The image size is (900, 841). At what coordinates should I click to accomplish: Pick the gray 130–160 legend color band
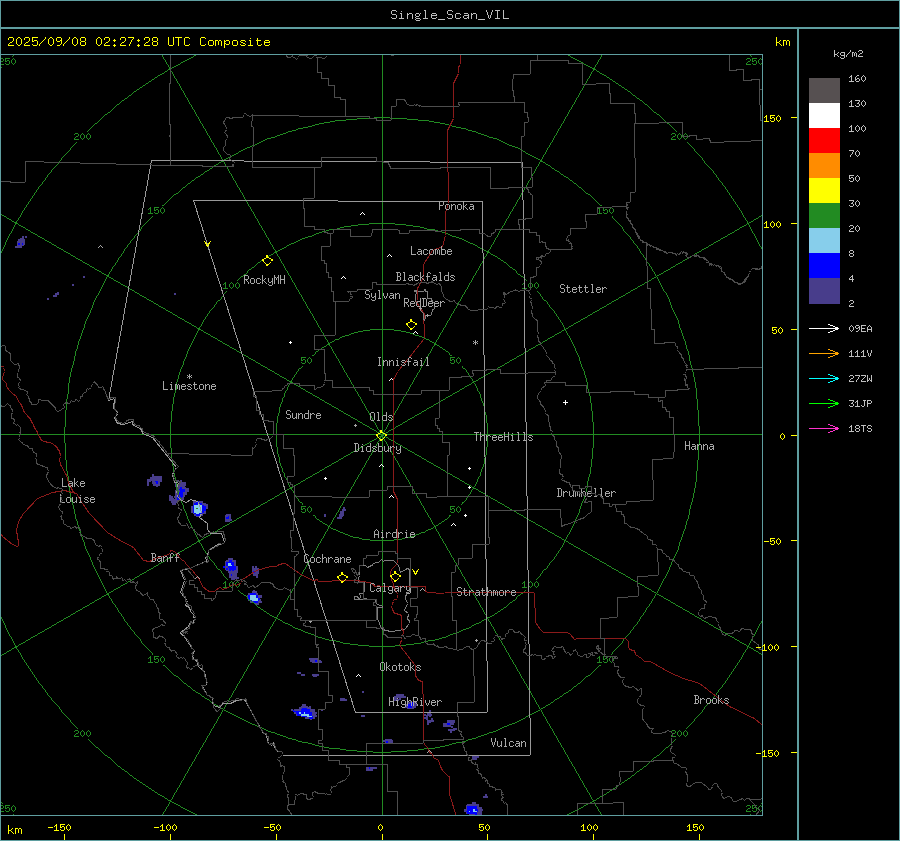[x=824, y=91]
